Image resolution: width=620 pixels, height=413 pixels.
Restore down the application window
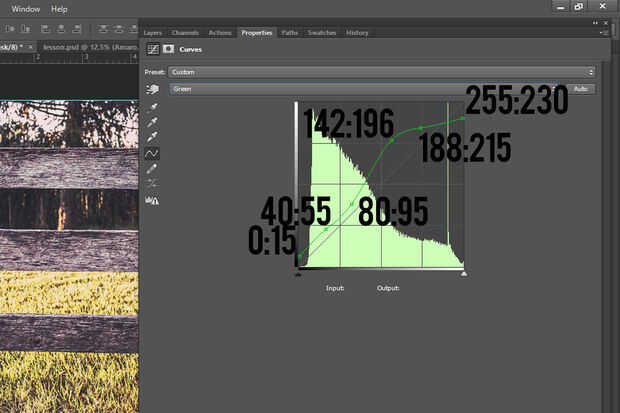578,6
